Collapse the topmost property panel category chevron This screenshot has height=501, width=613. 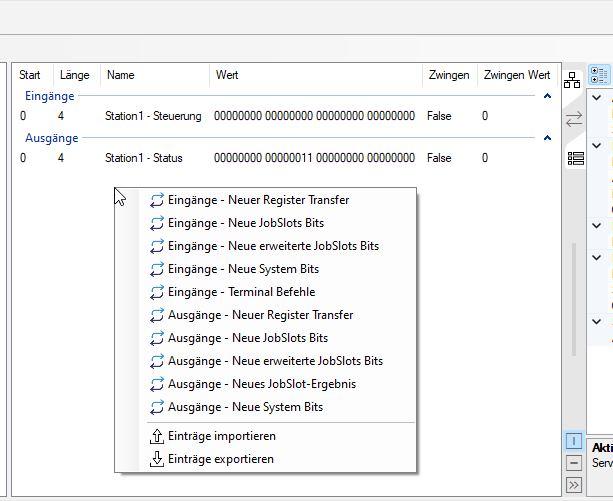coord(597,99)
